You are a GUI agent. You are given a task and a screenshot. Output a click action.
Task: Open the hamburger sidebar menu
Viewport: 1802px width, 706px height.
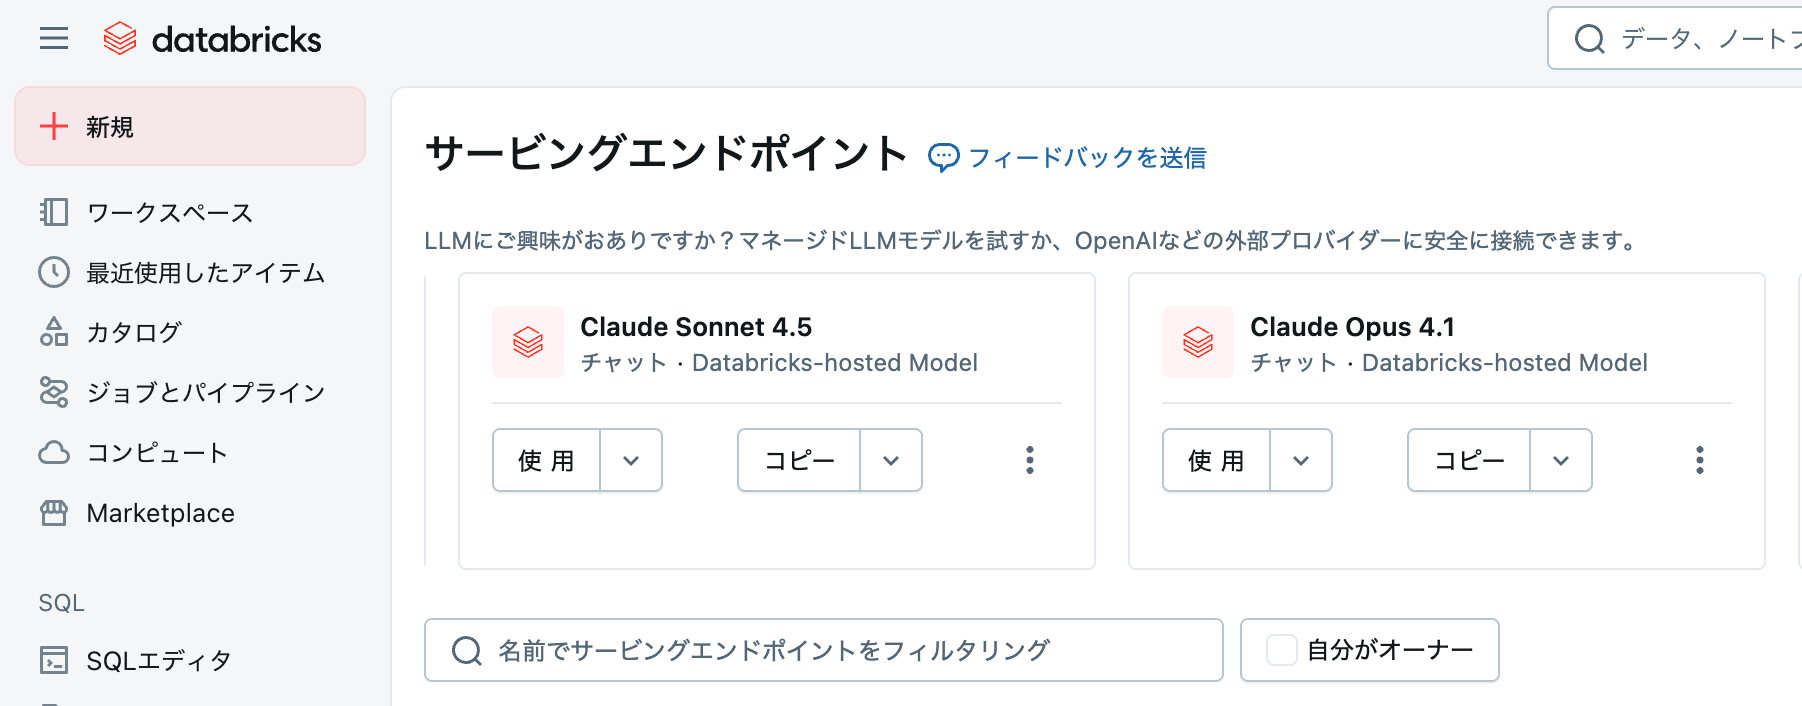tap(54, 39)
